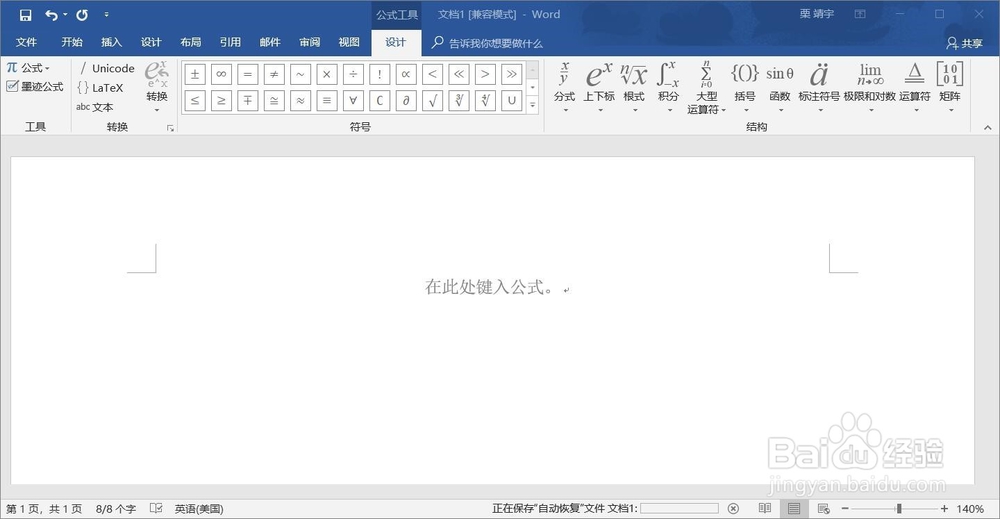Insert the greater-than > symbol
The height and width of the screenshot is (519, 1000).
tap(485, 75)
